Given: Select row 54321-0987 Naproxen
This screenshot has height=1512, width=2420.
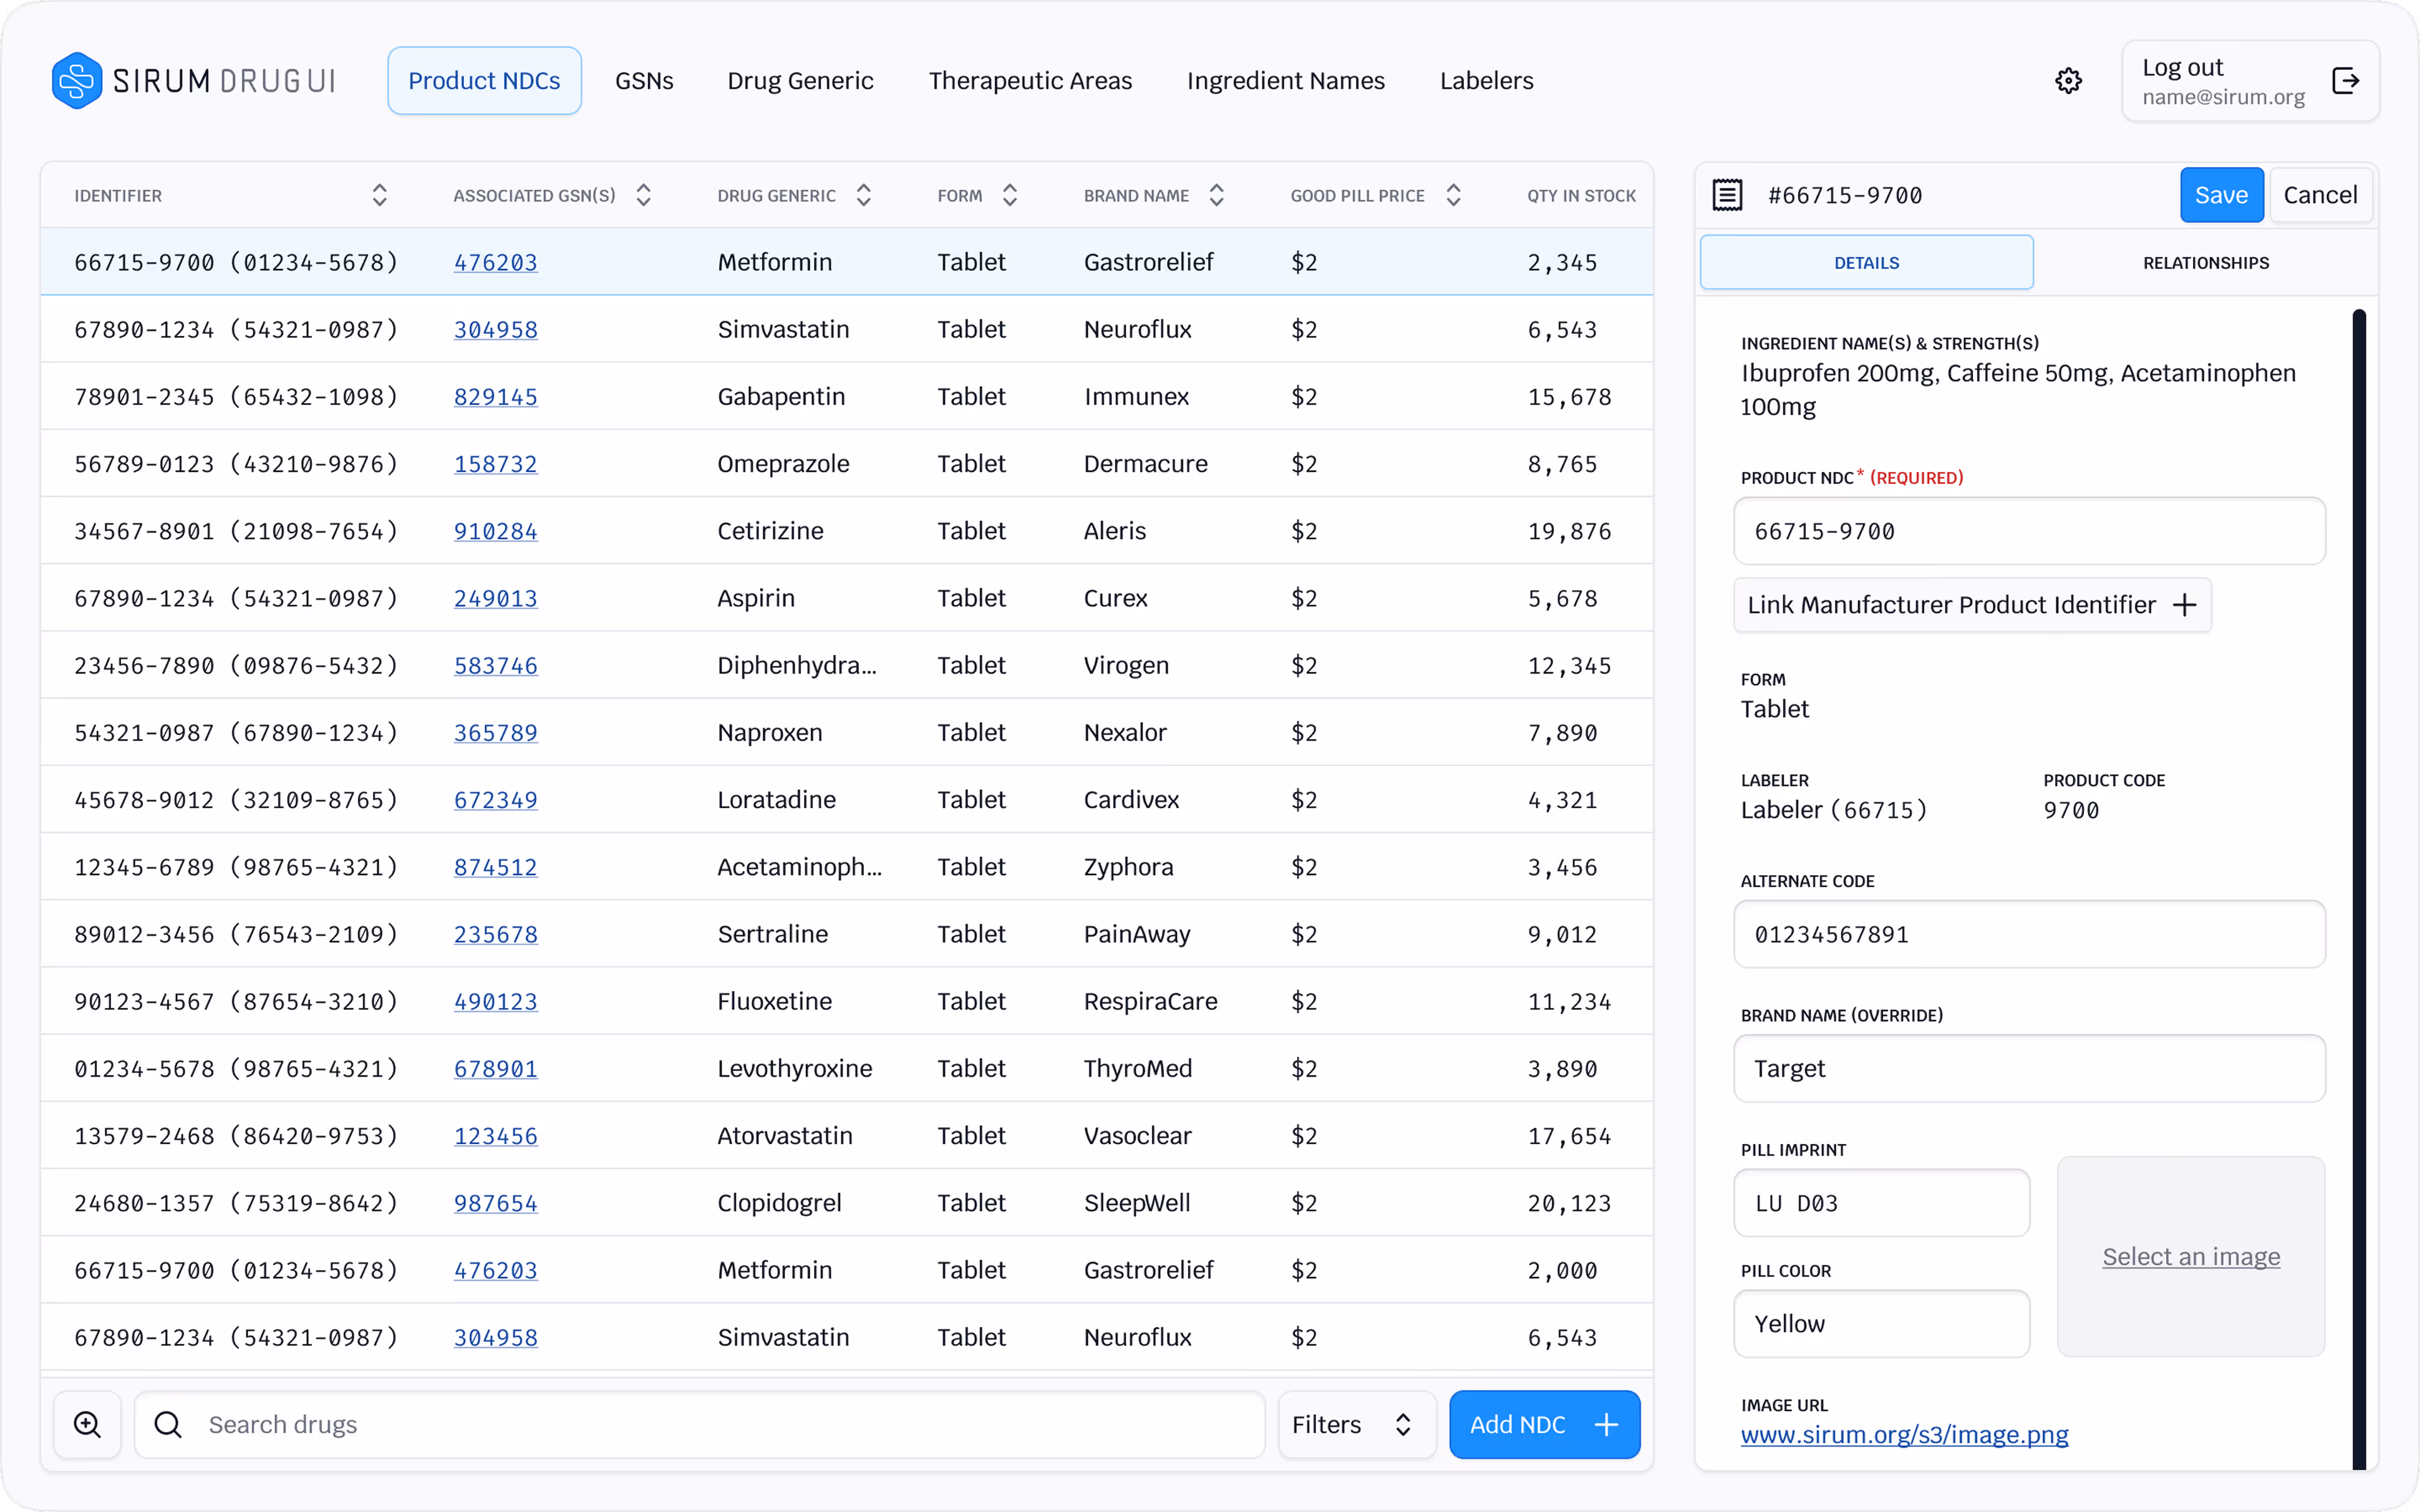Looking at the screenshot, I should point(846,733).
